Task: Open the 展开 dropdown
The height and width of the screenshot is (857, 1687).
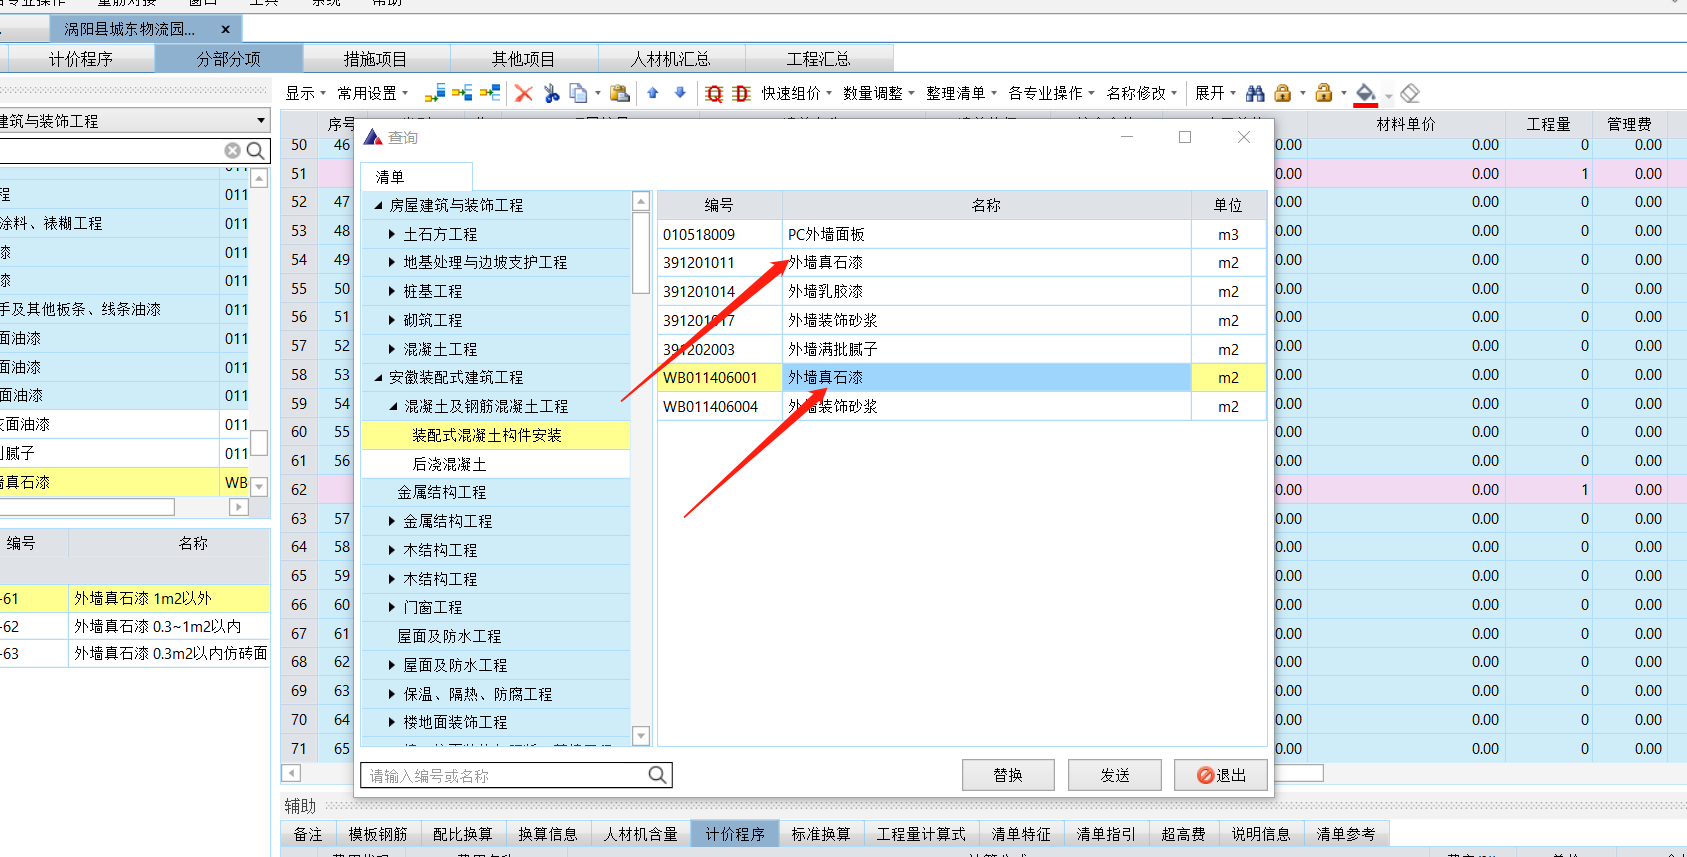Action: click(x=1216, y=93)
